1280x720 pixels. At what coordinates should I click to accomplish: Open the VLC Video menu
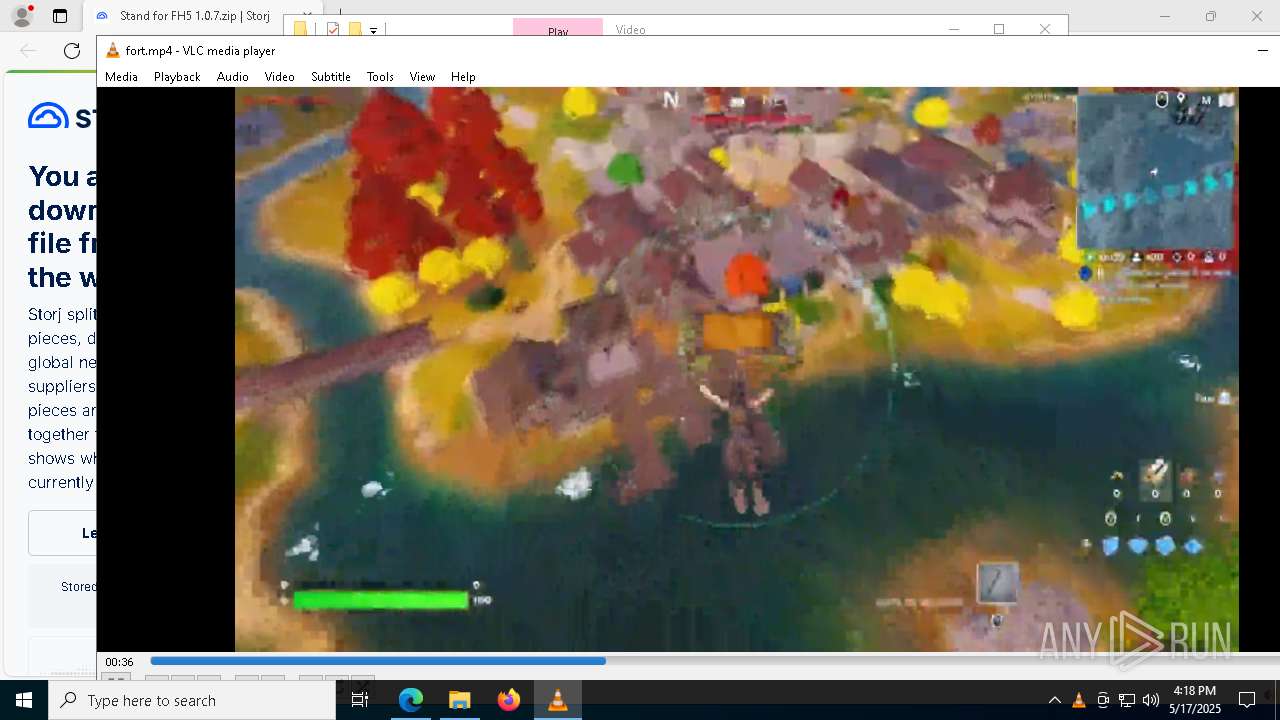click(x=279, y=76)
